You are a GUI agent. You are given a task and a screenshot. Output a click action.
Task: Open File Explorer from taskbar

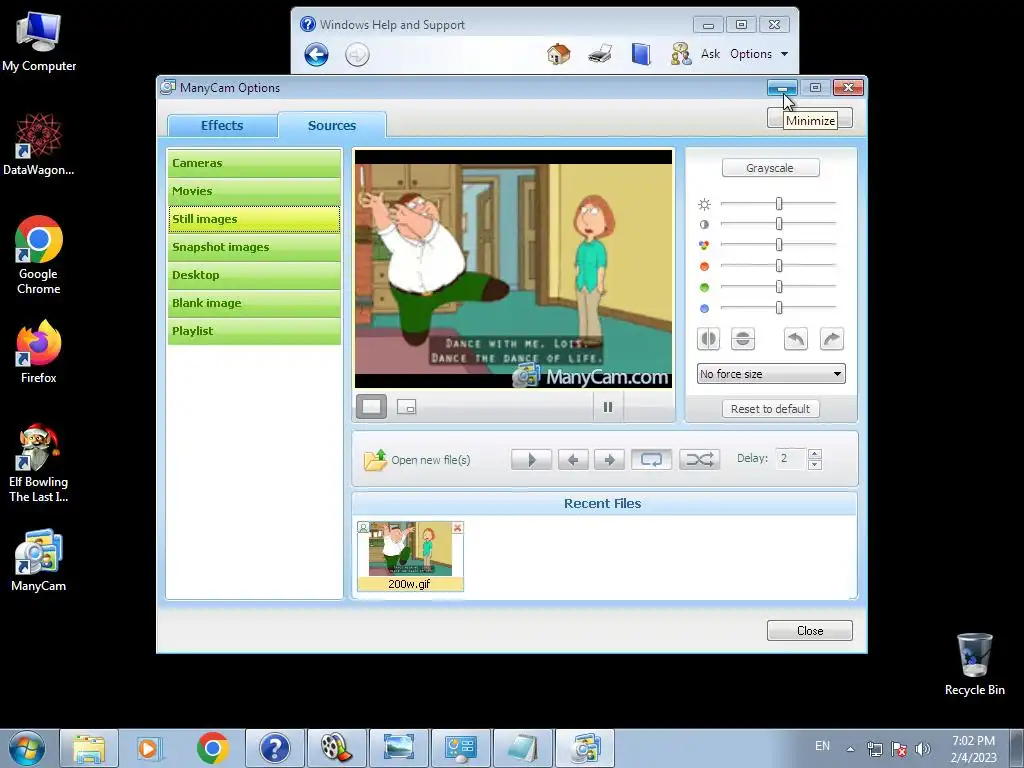point(89,748)
